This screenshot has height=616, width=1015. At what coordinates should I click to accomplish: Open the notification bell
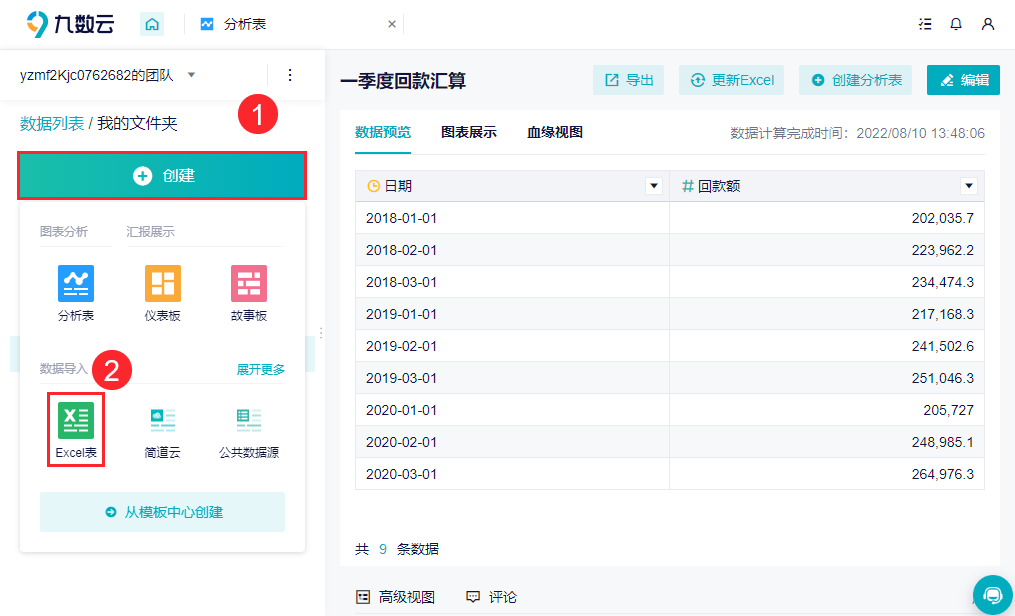click(x=956, y=24)
